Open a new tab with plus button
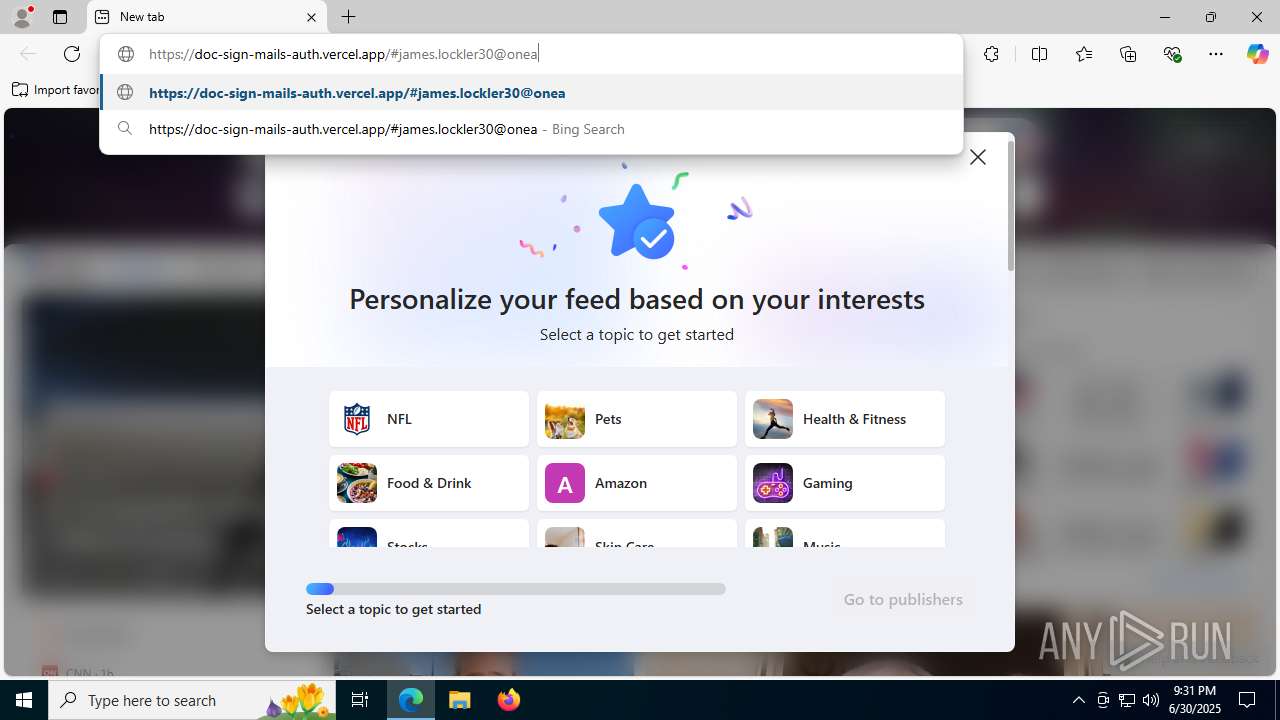Screen dimensions: 1280x720 (348, 17)
